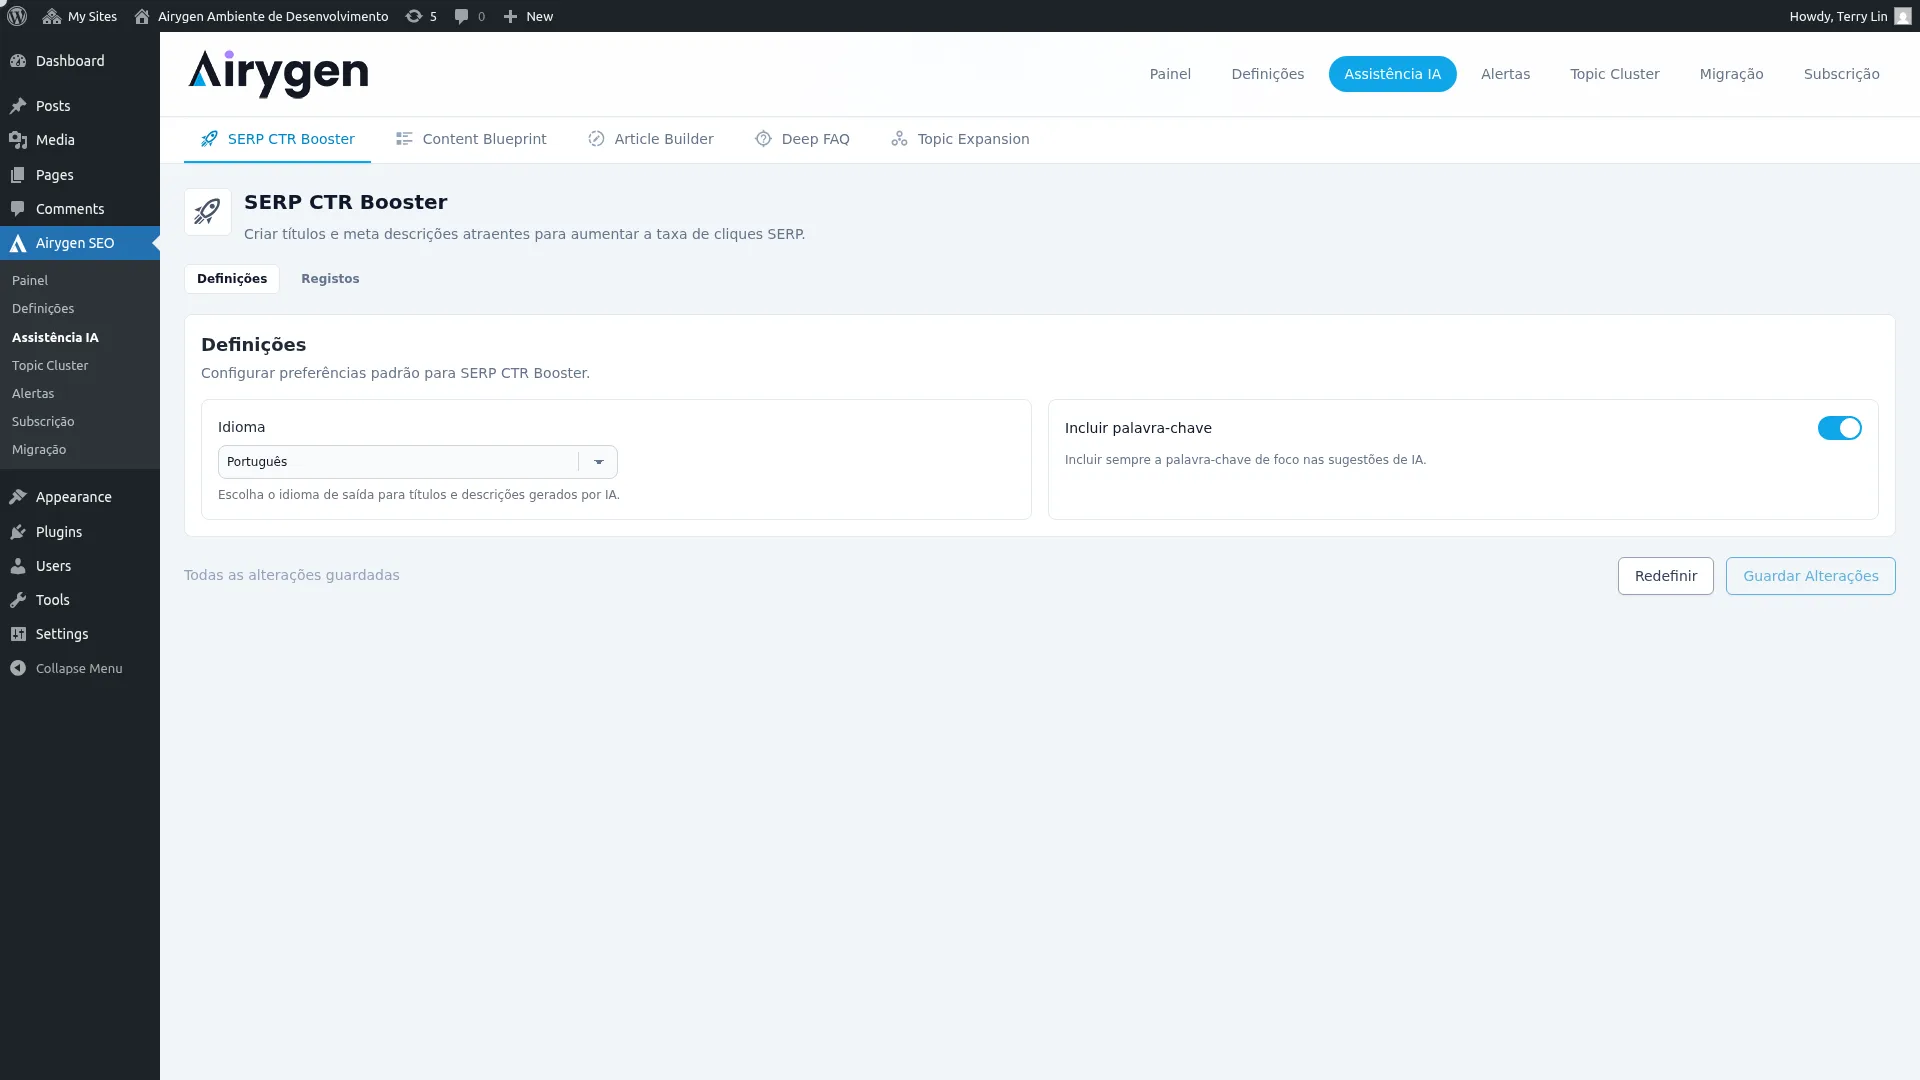Screen dimensions: 1920x1080
Task: Click the Plugins plug icon
Action: (x=18, y=532)
